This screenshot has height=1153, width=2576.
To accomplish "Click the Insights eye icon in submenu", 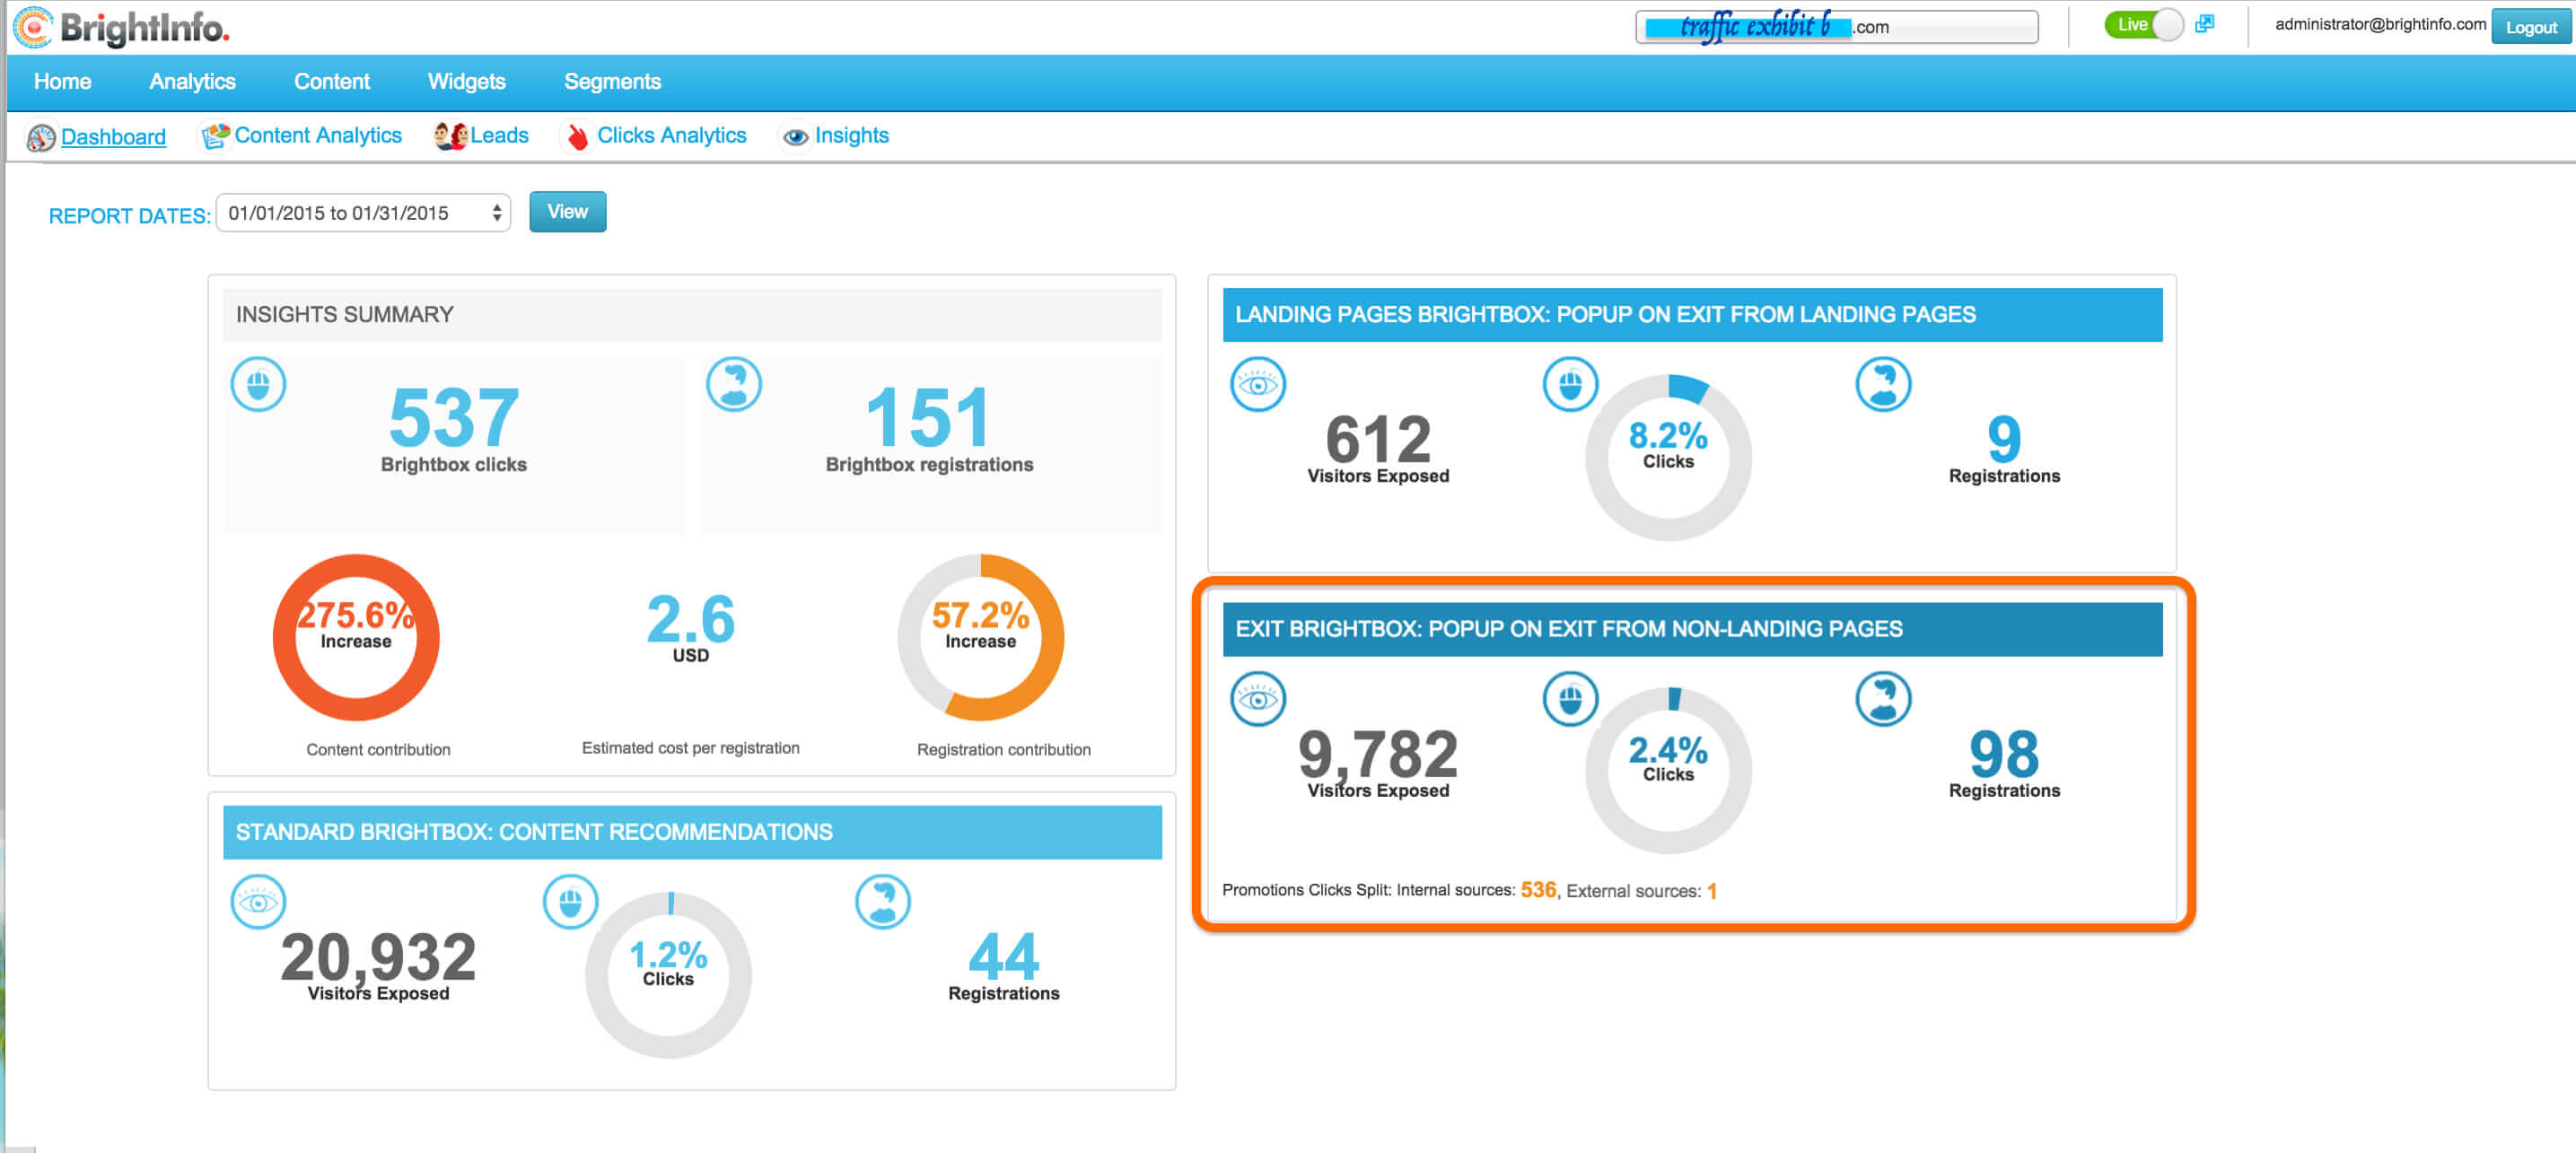I will 795,137.
